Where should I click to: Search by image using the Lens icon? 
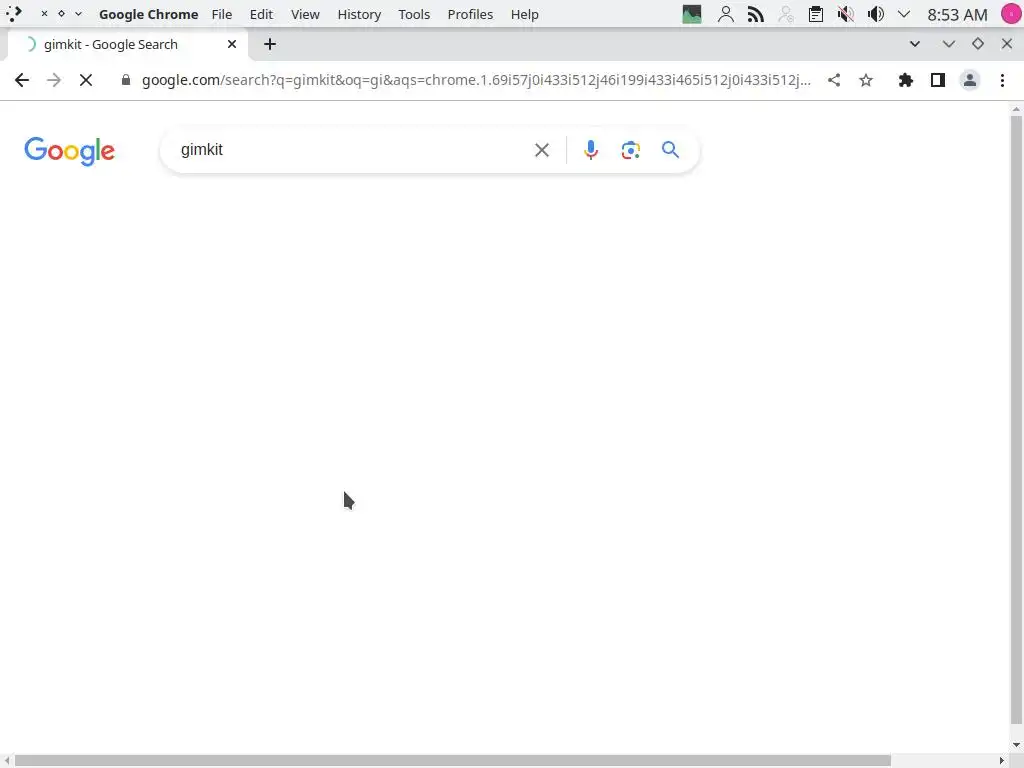click(x=631, y=150)
